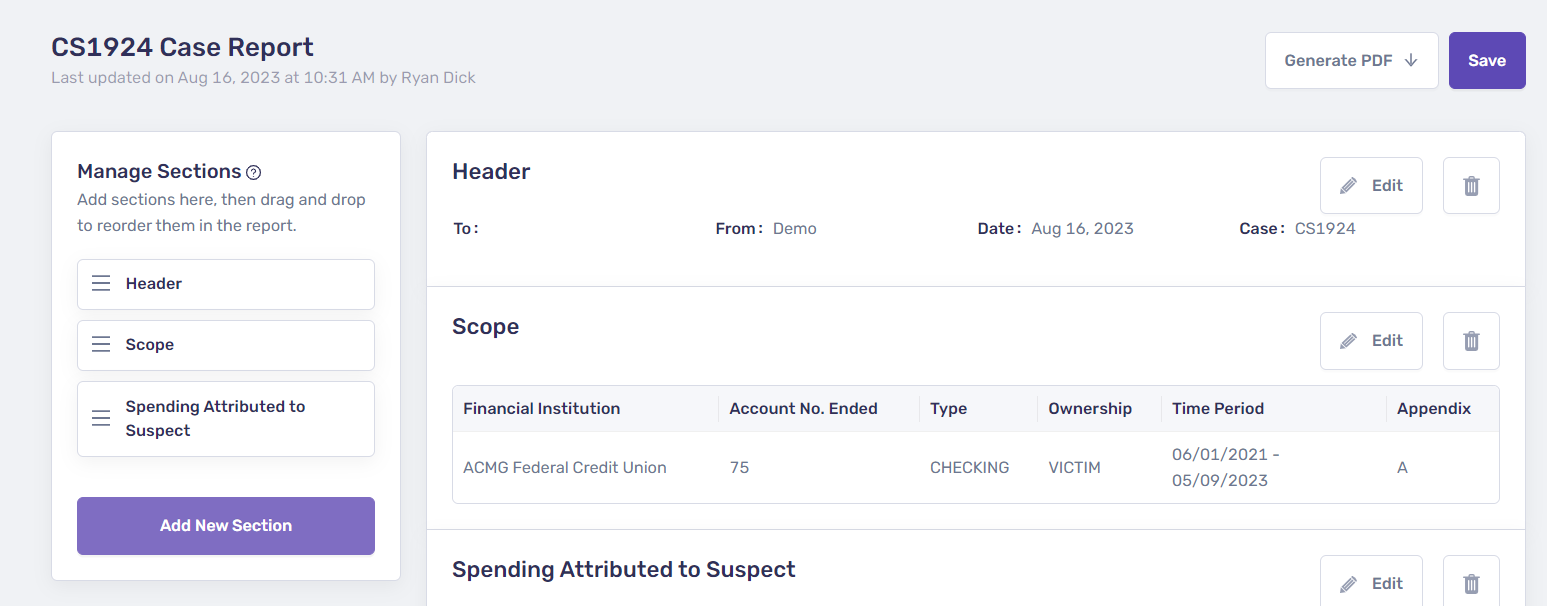Select Spending Attributed to Suspect in sections list
This screenshot has height=606, width=1547.
coord(226,419)
